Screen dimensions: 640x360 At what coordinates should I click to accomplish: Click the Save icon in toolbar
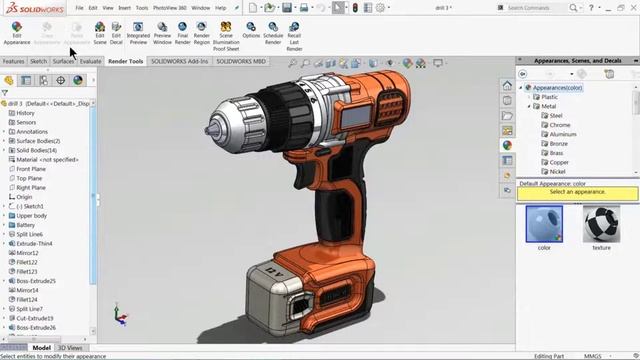pyautogui.click(x=287, y=8)
